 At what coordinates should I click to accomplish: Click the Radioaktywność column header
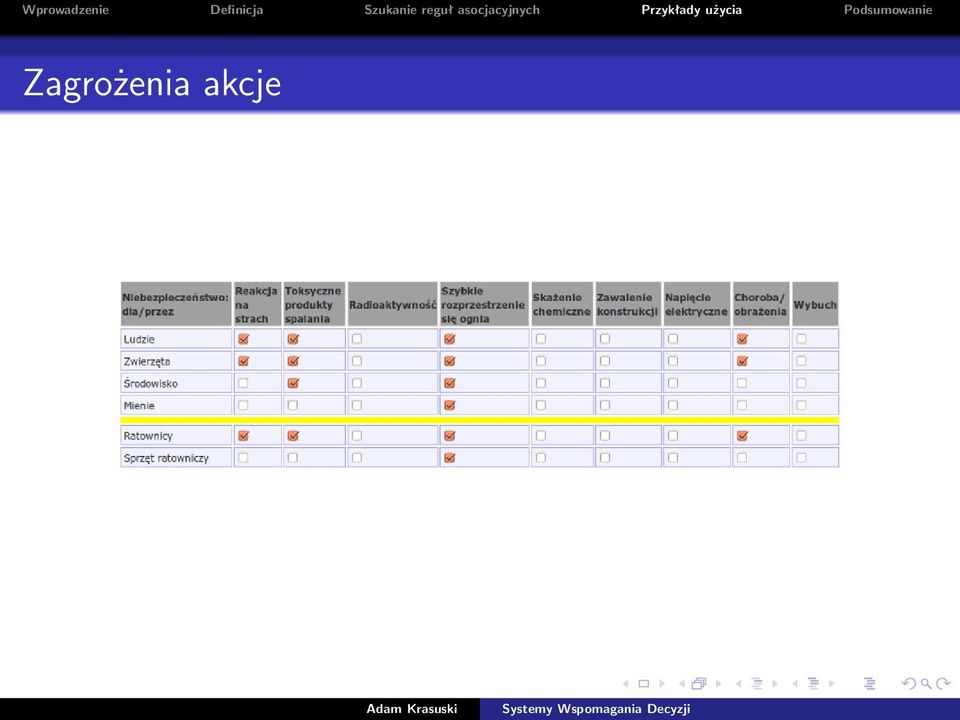click(392, 304)
